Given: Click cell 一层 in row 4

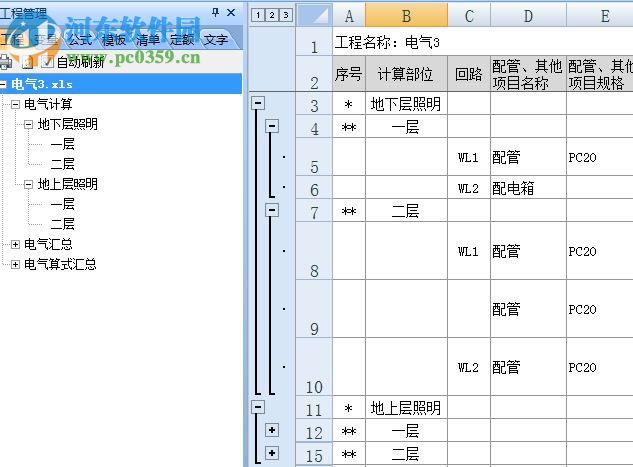Looking at the screenshot, I should 406,127.
